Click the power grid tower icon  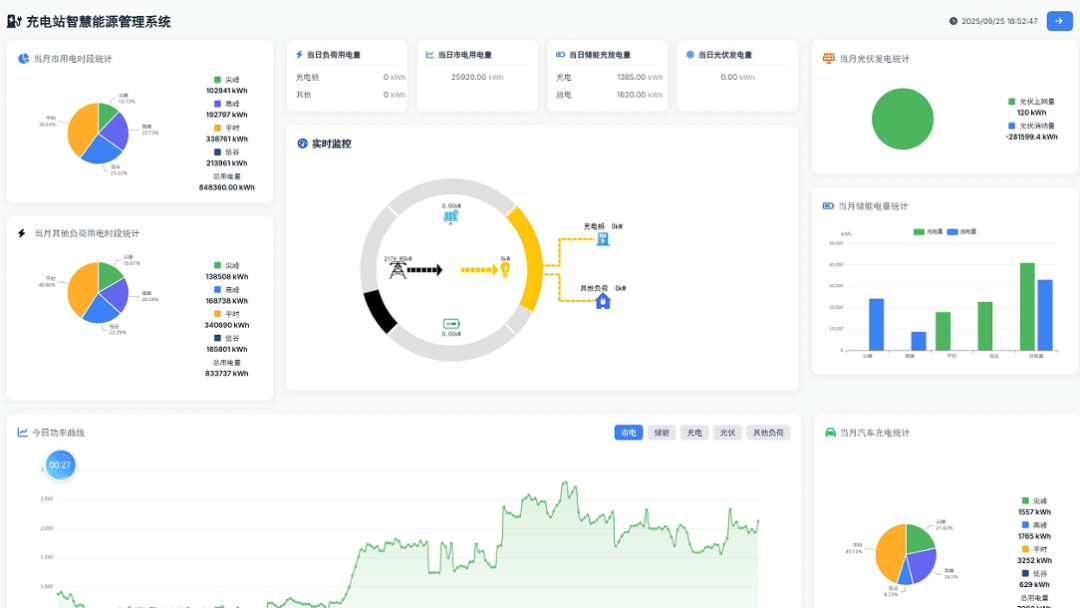[x=397, y=270]
